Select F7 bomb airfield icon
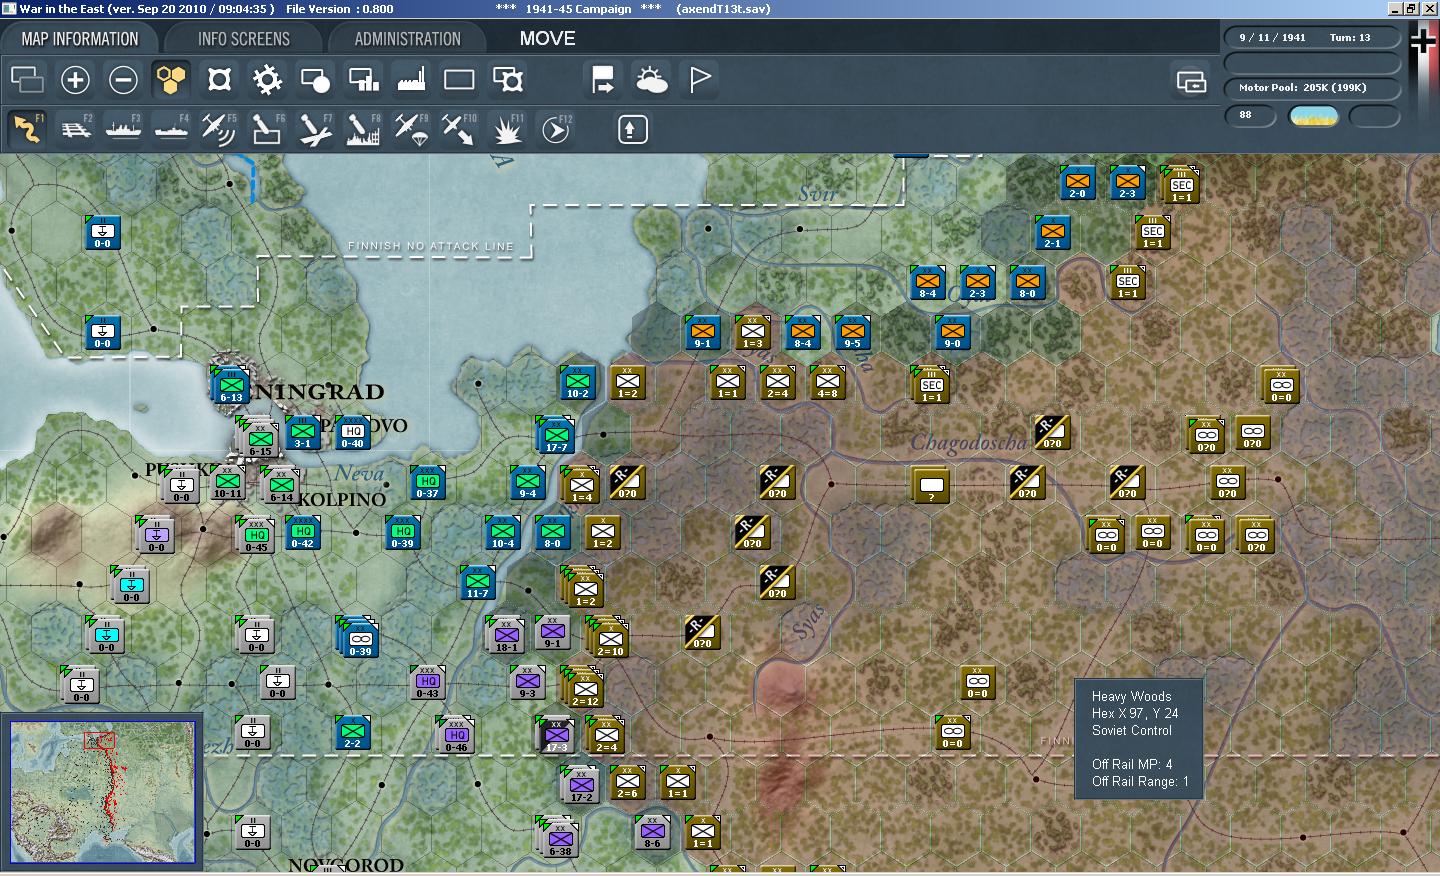 [x=315, y=129]
